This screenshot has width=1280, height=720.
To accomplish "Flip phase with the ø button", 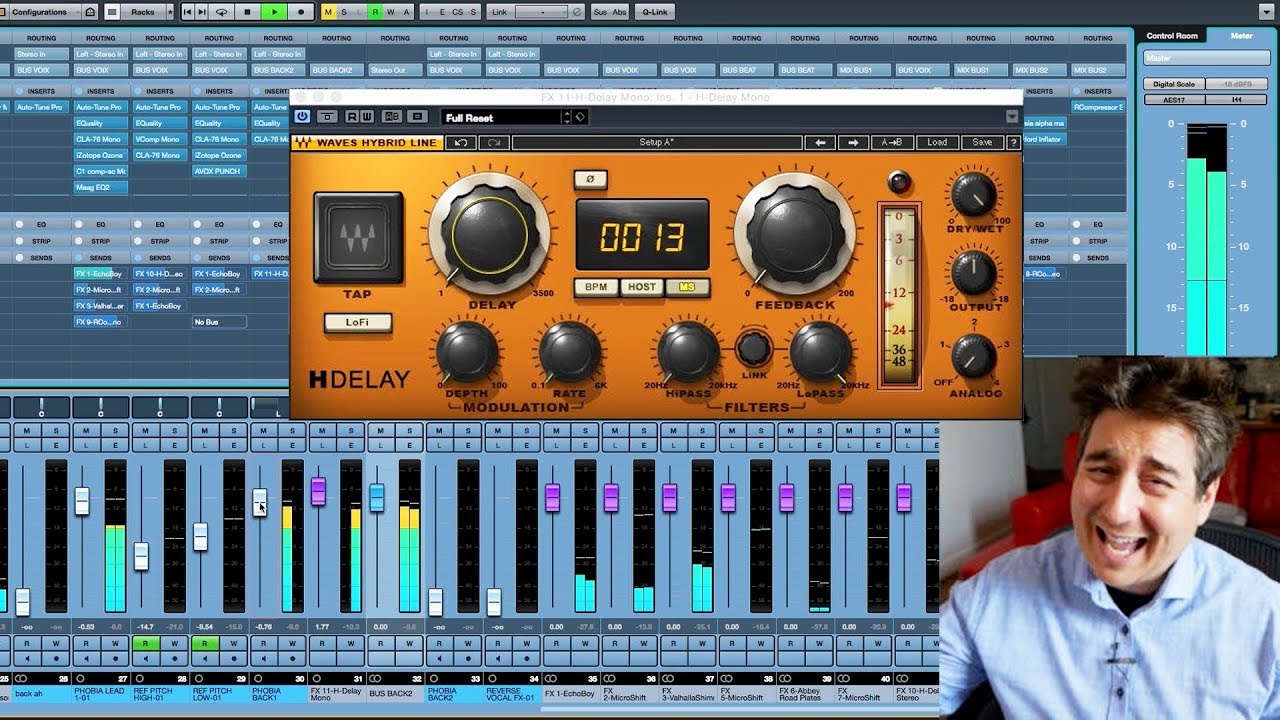I will click(590, 179).
